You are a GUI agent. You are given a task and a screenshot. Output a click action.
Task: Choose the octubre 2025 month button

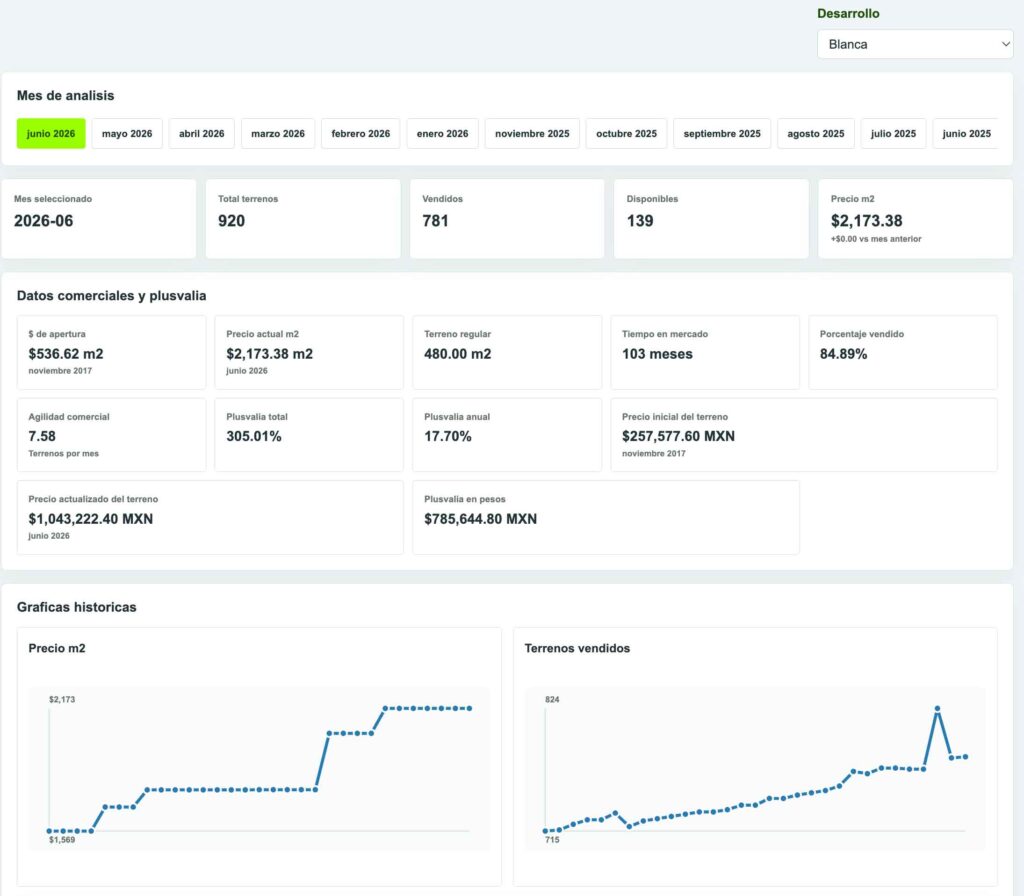pyautogui.click(x=626, y=133)
